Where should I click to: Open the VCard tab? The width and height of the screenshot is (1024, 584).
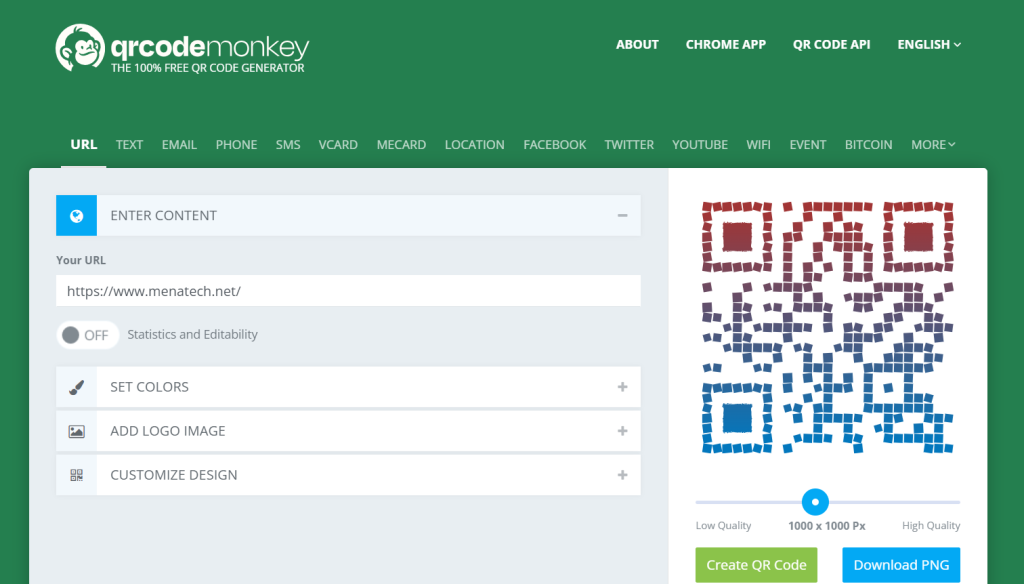coord(338,144)
